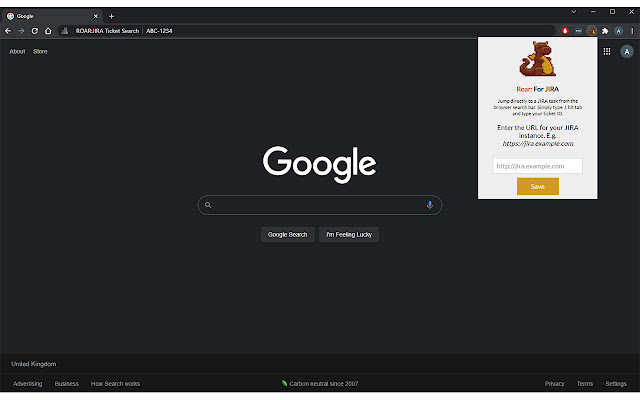Viewport: 640px width, 400px height.
Task: Click 'https://jira.example.com' example text
Action: (538, 144)
